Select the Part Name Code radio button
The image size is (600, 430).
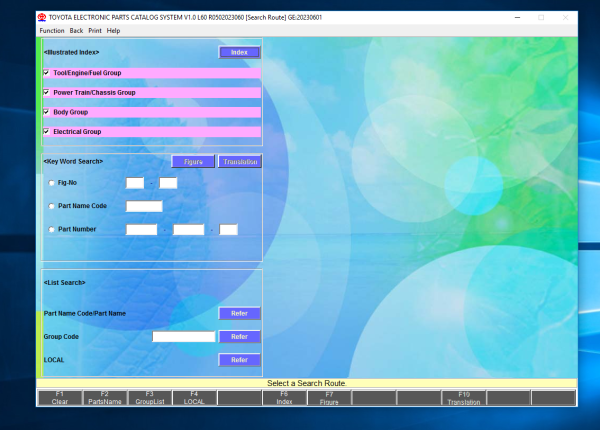pyautogui.click(x=51, y=206)
